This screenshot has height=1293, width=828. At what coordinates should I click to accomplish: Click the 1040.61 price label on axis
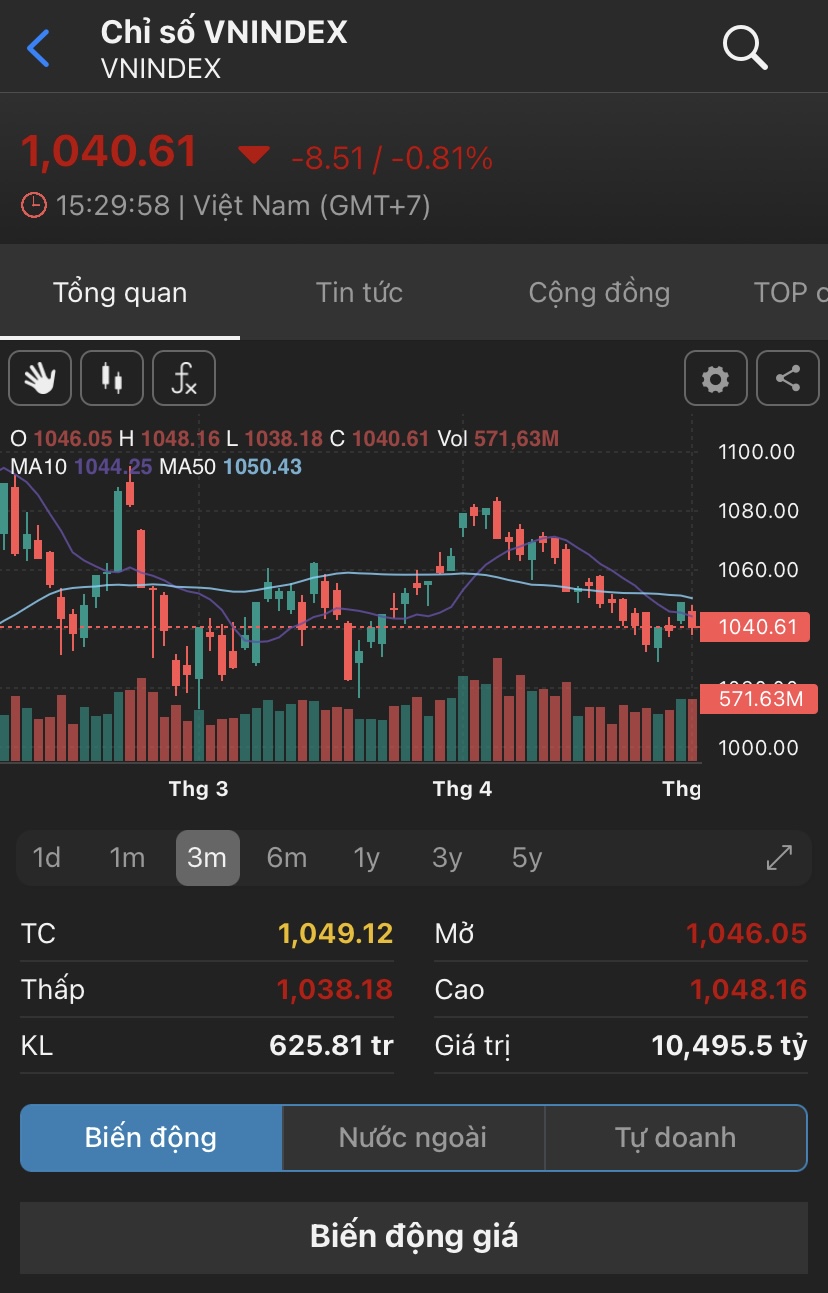[x=758, y=627]
